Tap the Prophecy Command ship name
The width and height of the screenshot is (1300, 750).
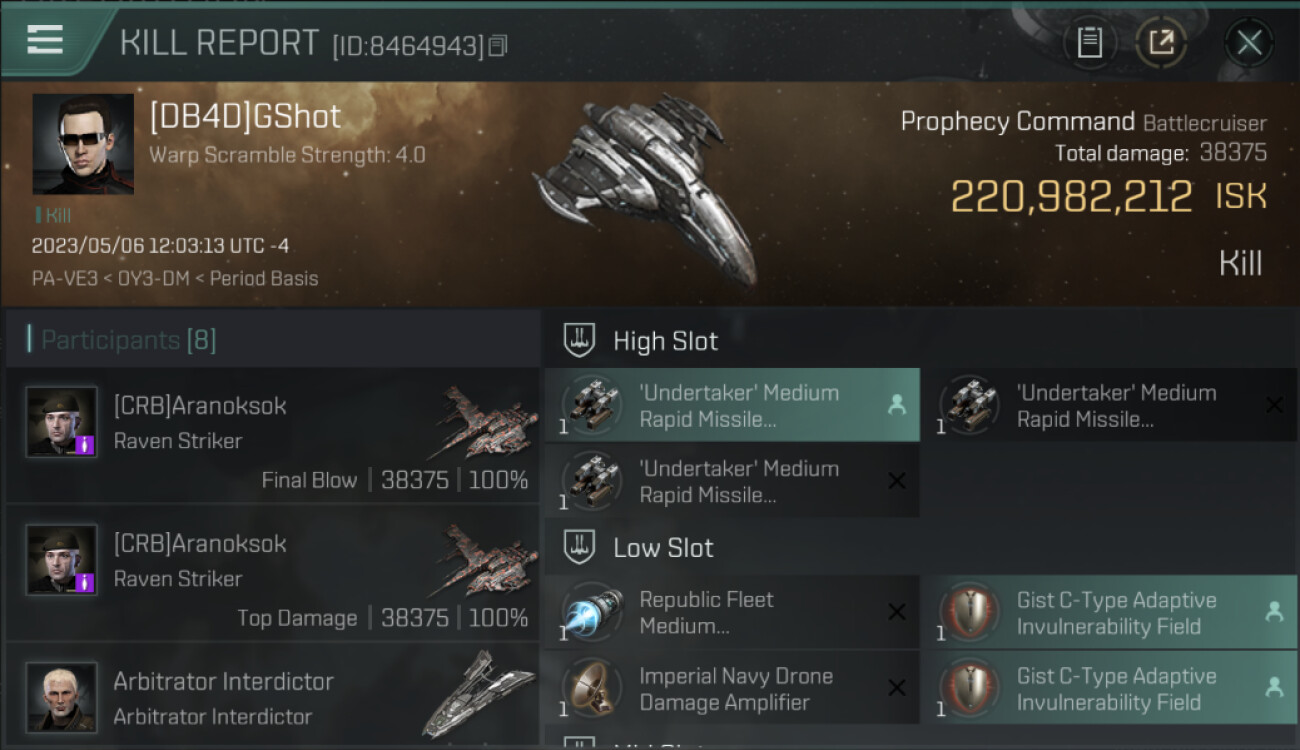(1017, 122)
